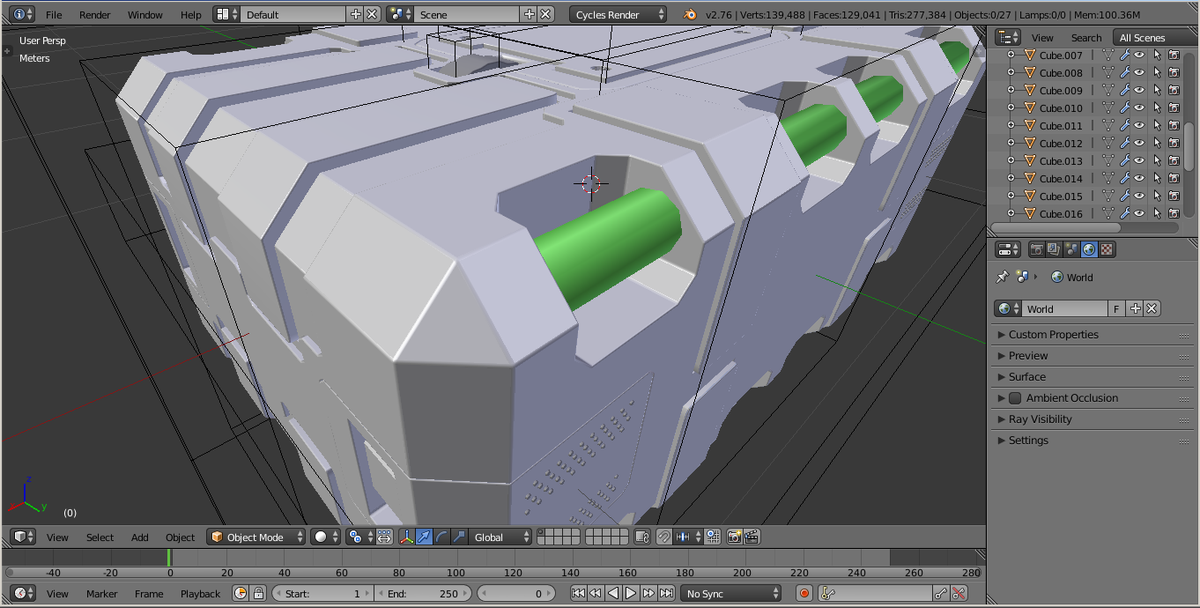Click the mesh data icon for Cube.014
Viewport: 1200px width, 608px height.
click(x=1108, y=178)
